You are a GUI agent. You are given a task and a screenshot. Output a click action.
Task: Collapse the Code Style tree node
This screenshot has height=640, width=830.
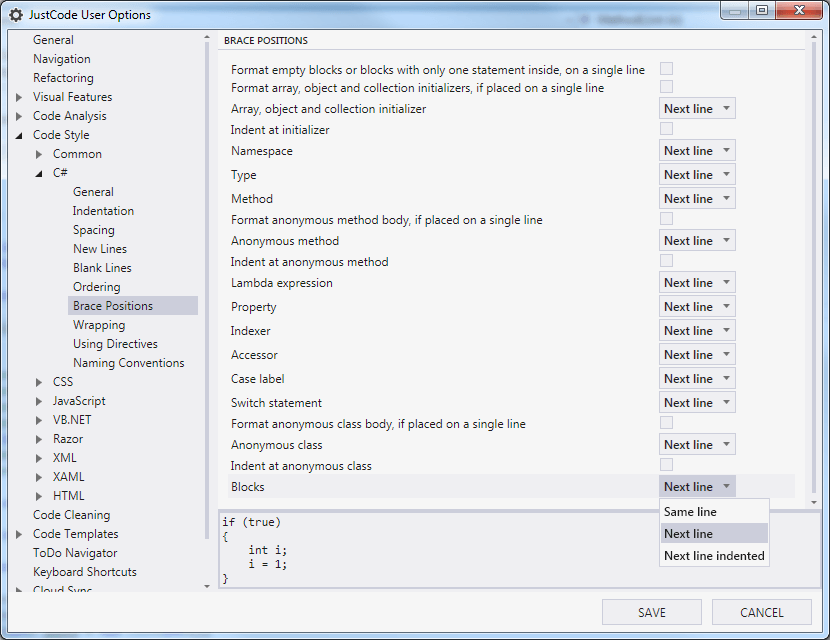pyautogui.click(x=19, y=136)
